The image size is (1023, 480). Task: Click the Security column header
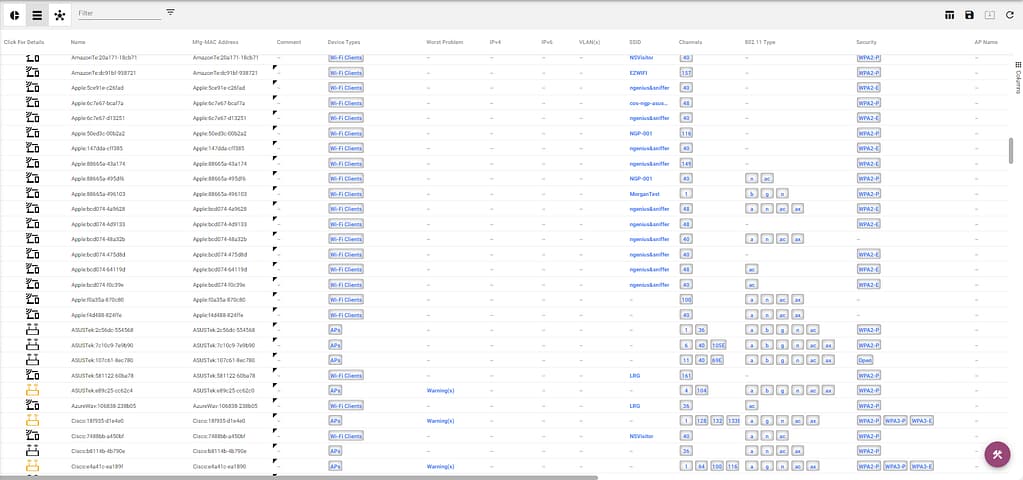[866, 42]
